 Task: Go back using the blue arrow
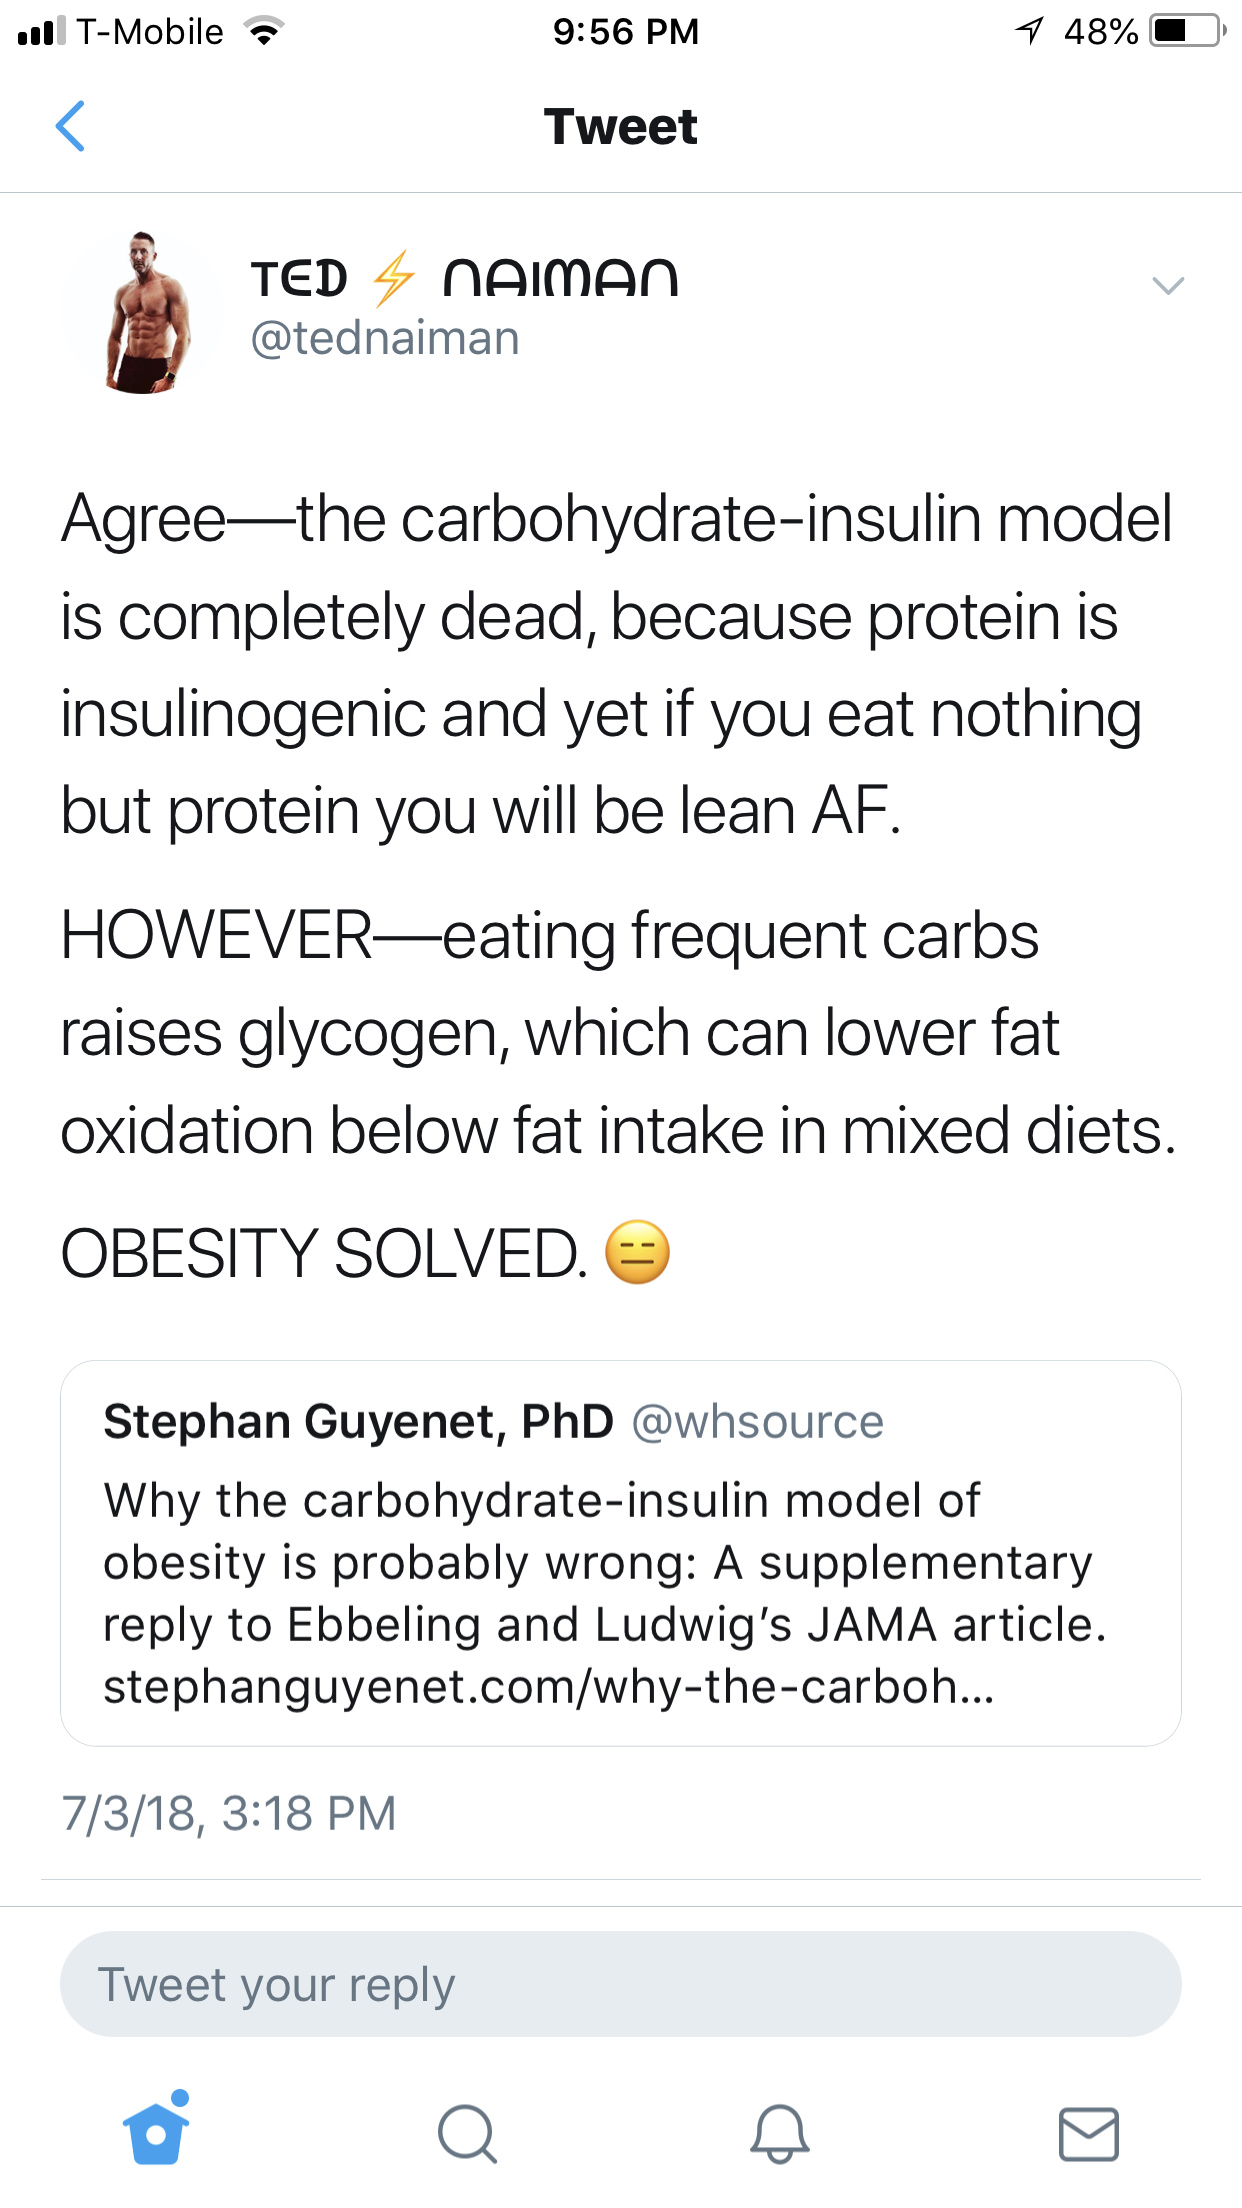tap(70, 126)
